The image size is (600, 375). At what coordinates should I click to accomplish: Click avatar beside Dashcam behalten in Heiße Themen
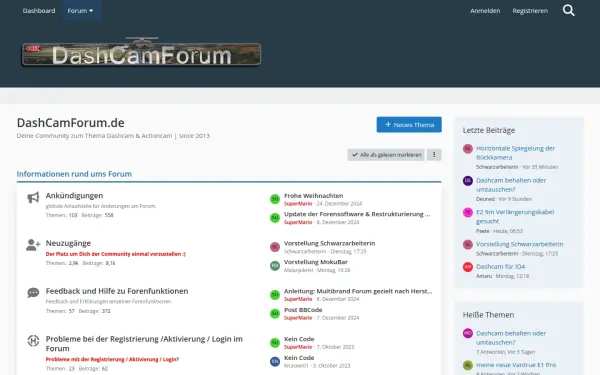tap(468, 333)
